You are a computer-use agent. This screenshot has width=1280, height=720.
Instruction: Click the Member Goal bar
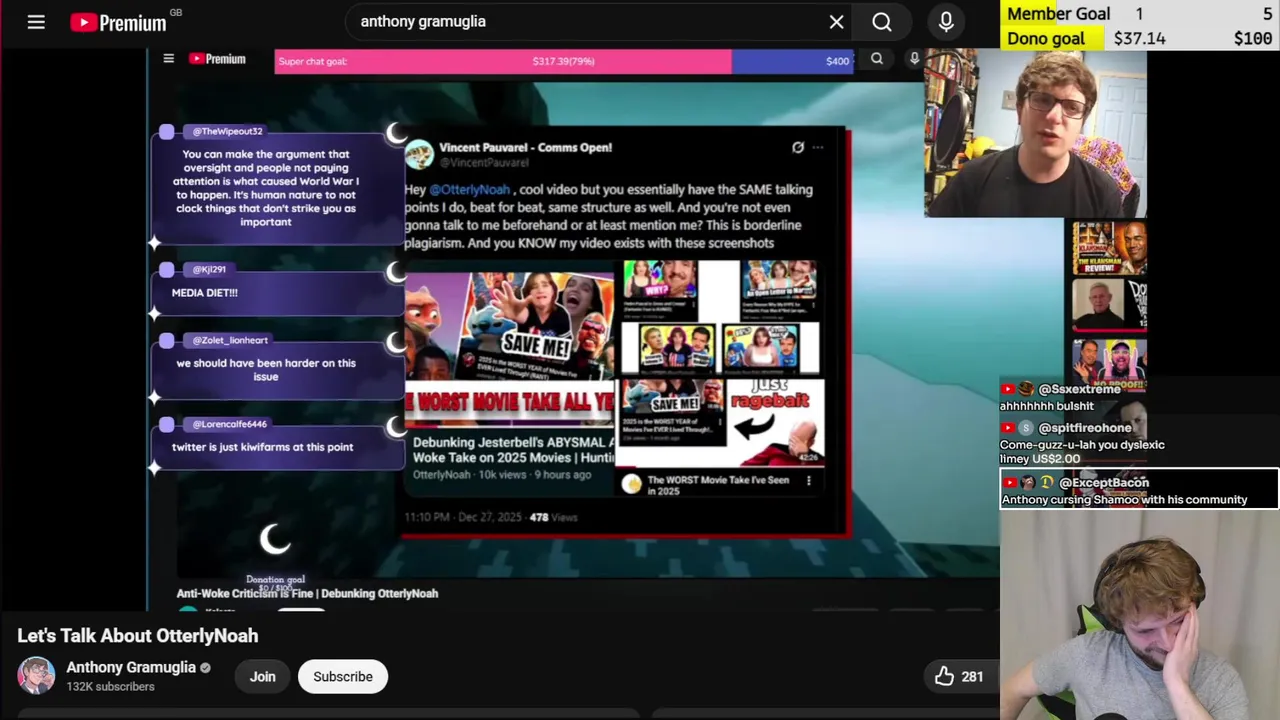point(1139,13)
